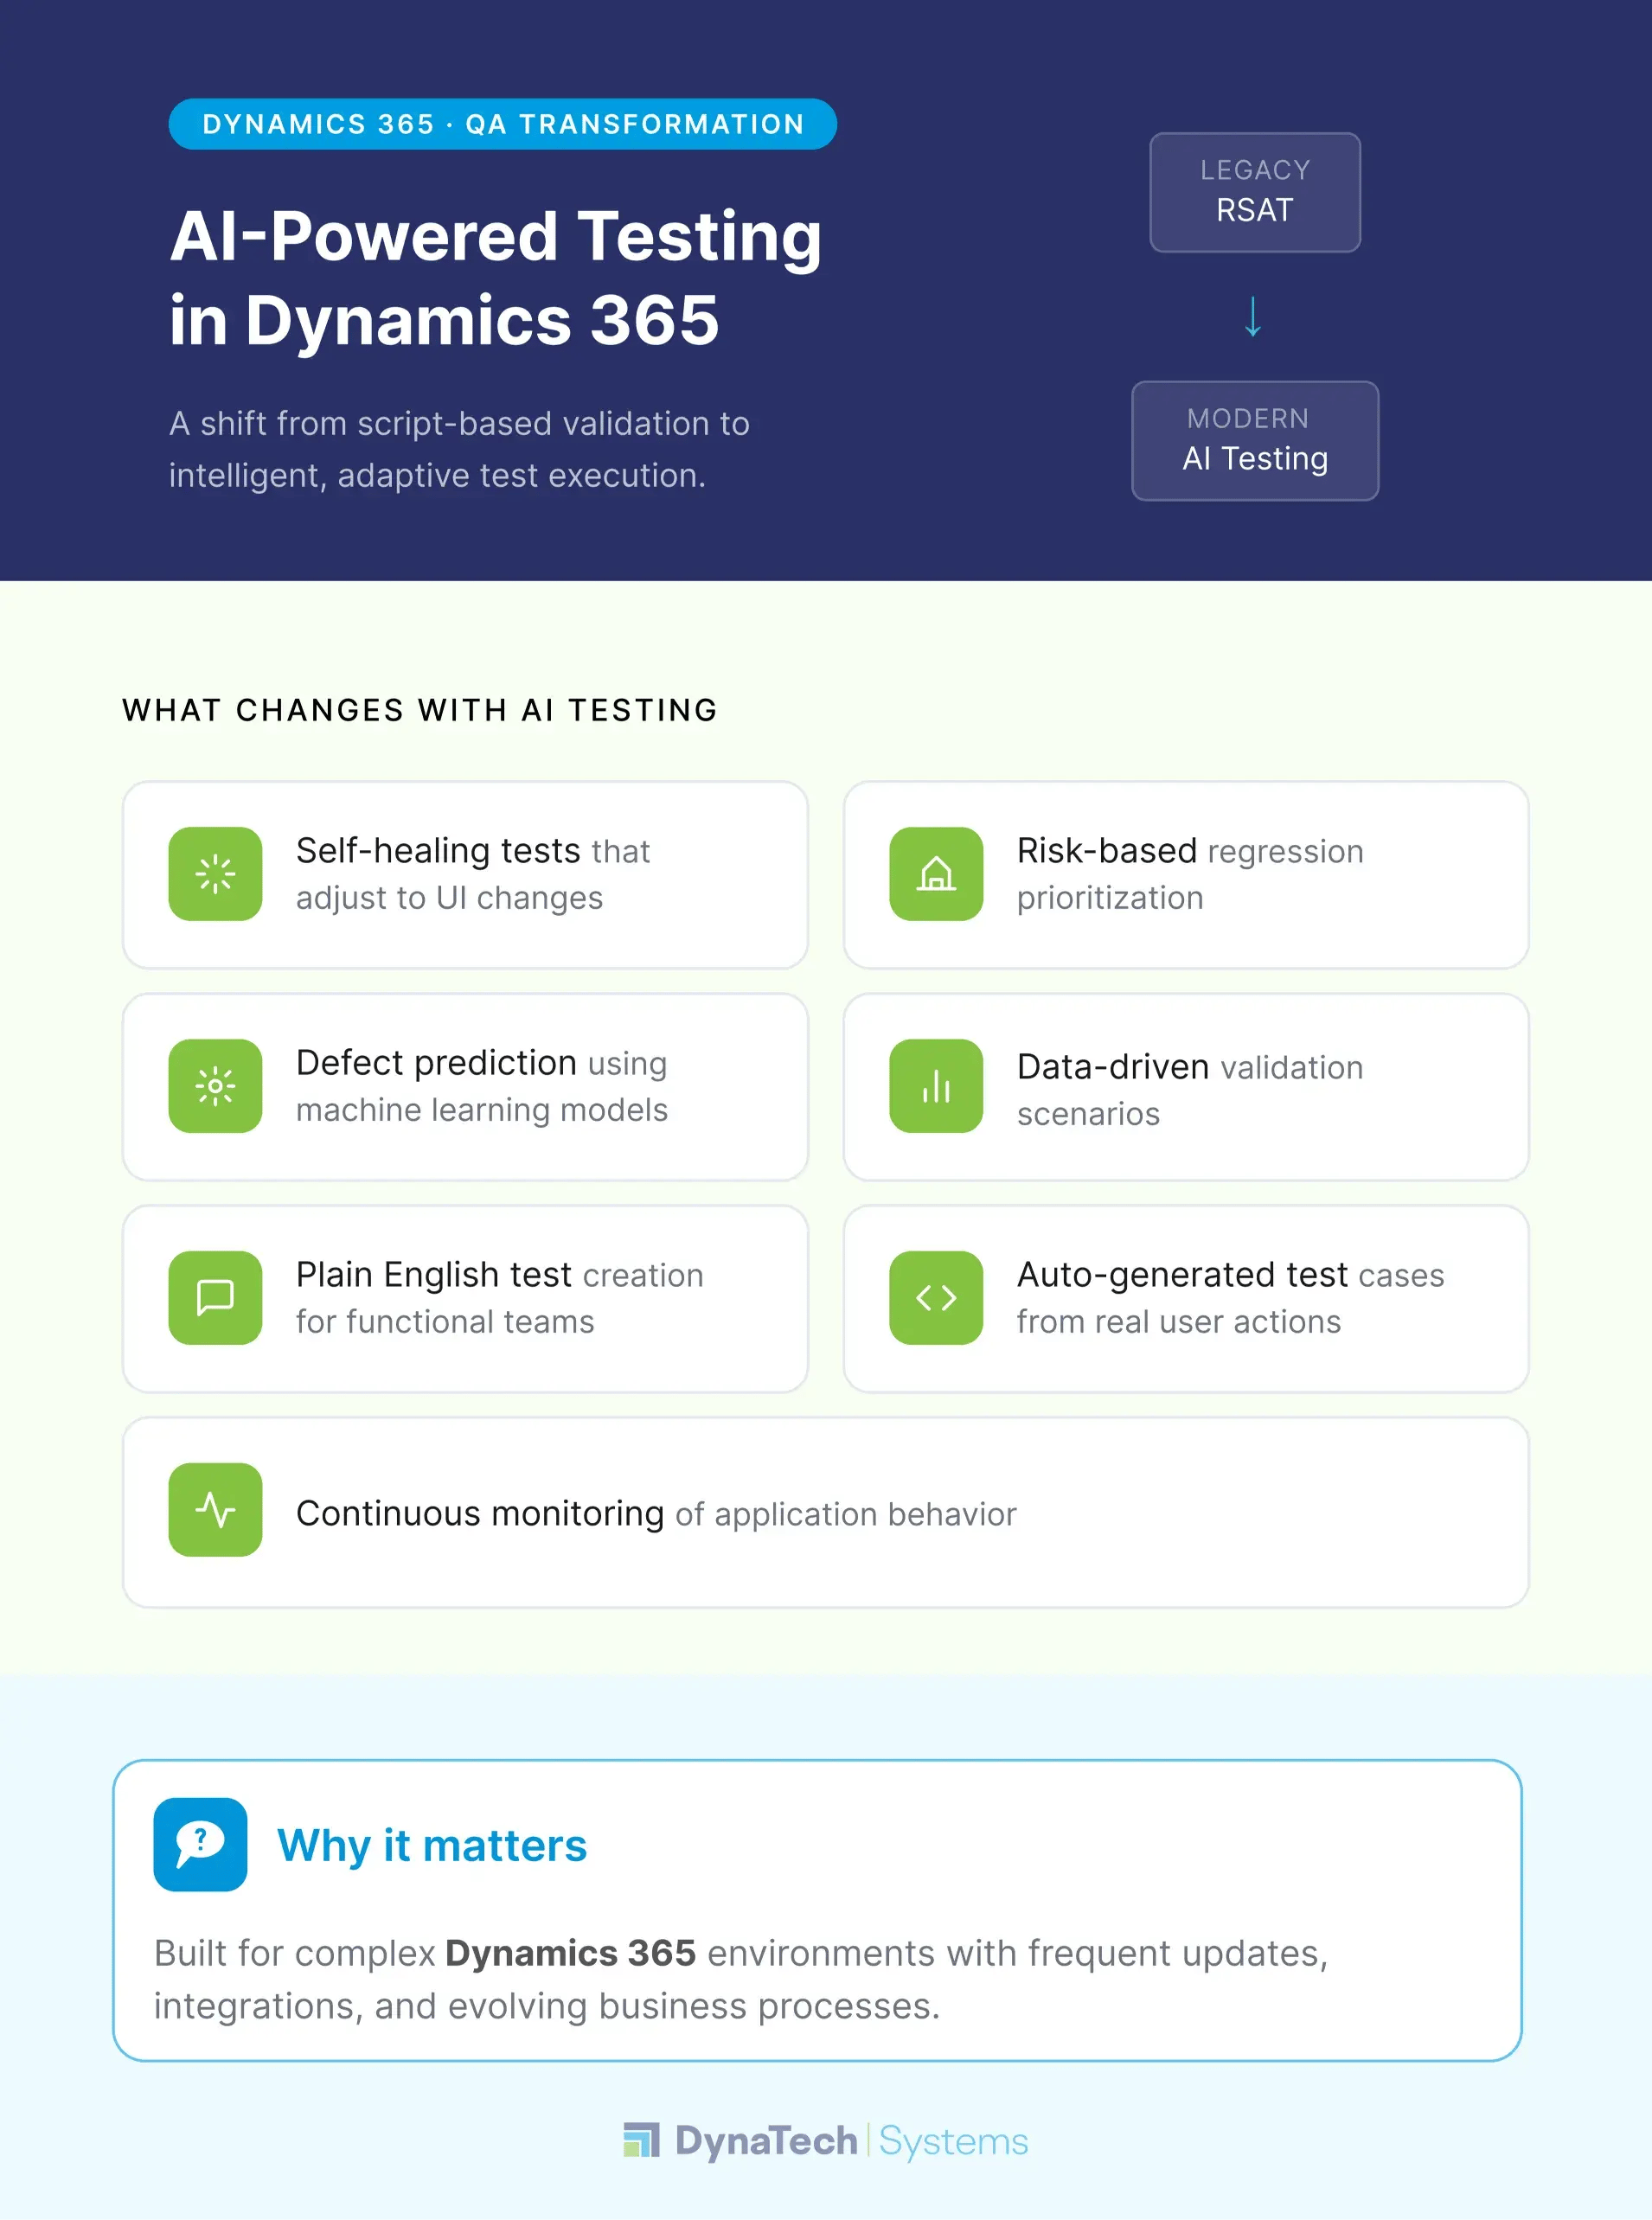1652x2220 pixels.
Task: Select the house icon on Risk-based card
Action: coord(936,874)
